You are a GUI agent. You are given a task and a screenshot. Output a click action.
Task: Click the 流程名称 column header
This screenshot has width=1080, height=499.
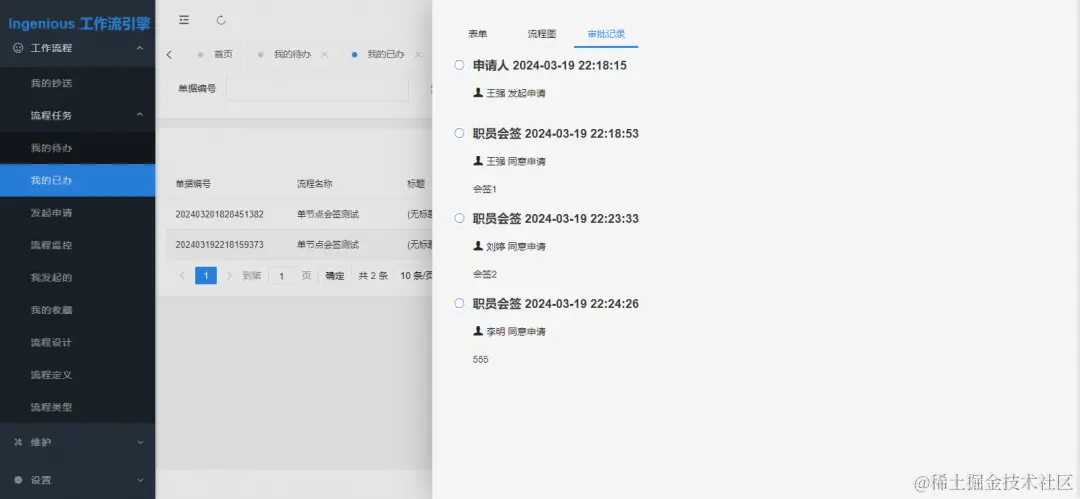coord(315,184)
